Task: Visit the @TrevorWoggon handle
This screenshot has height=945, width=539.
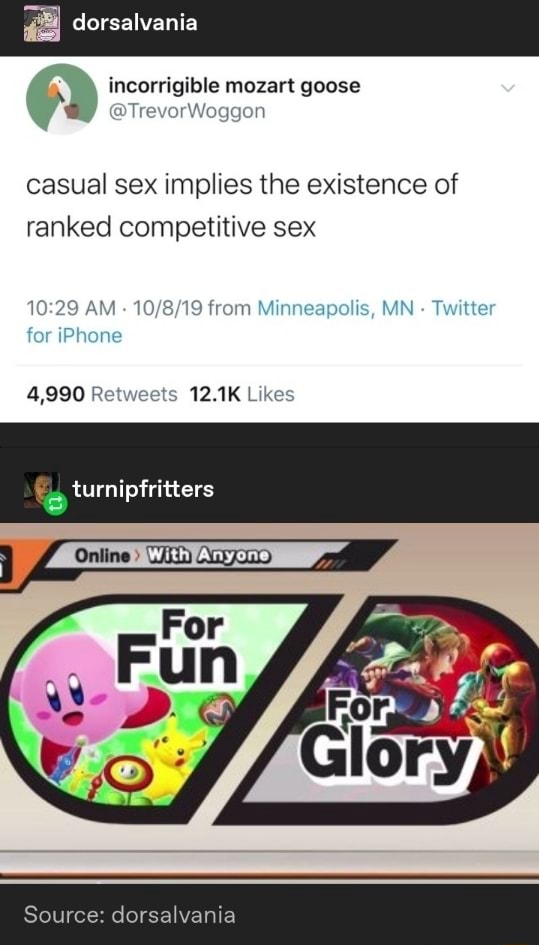Action: click(x=187, y=112)
